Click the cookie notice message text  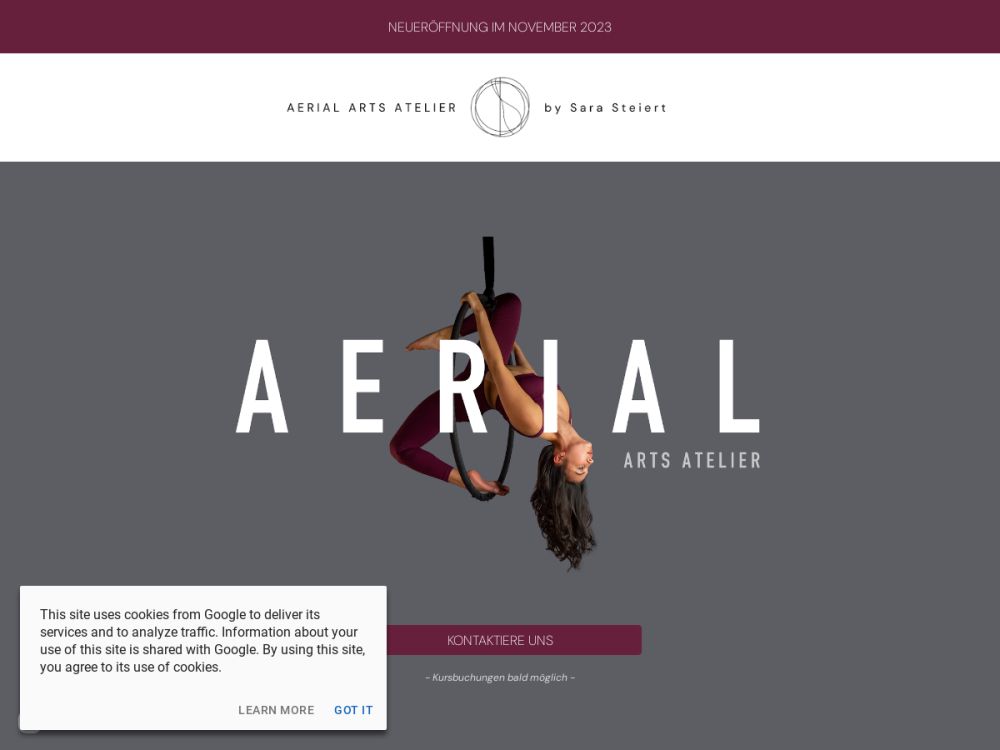(202, 641)
